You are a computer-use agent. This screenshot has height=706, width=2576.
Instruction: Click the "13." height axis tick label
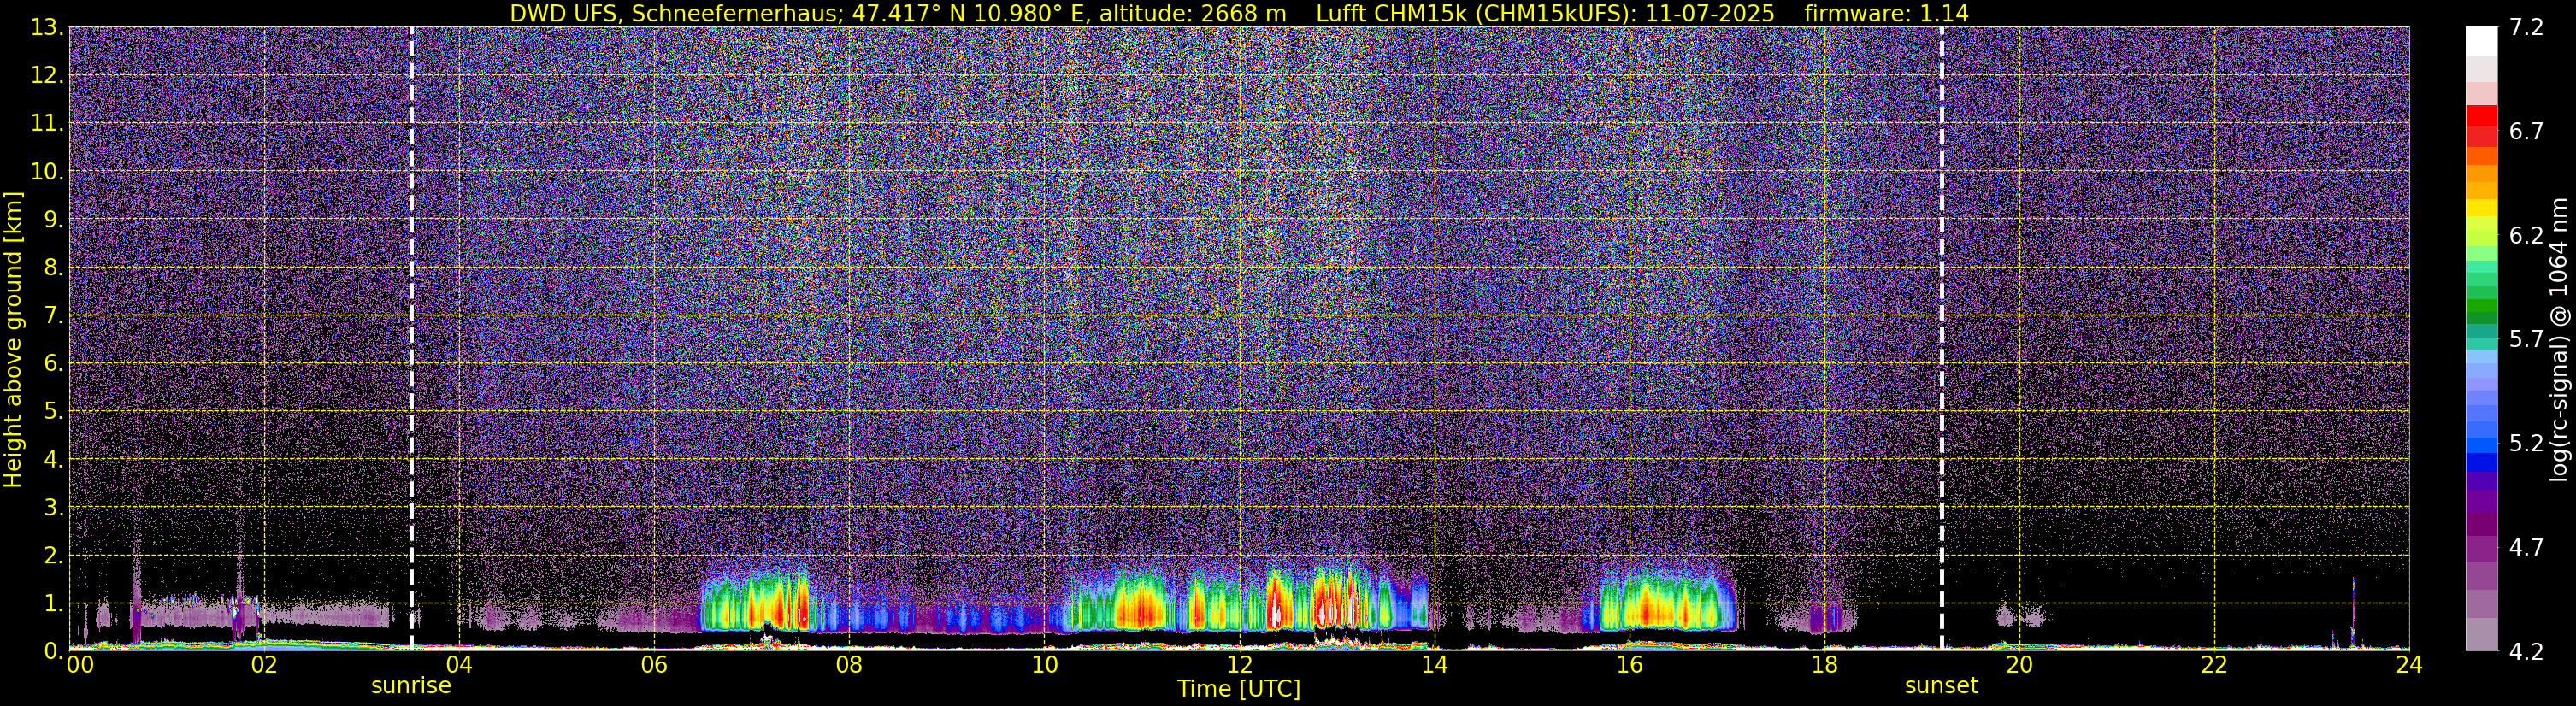tap(47, 28)
